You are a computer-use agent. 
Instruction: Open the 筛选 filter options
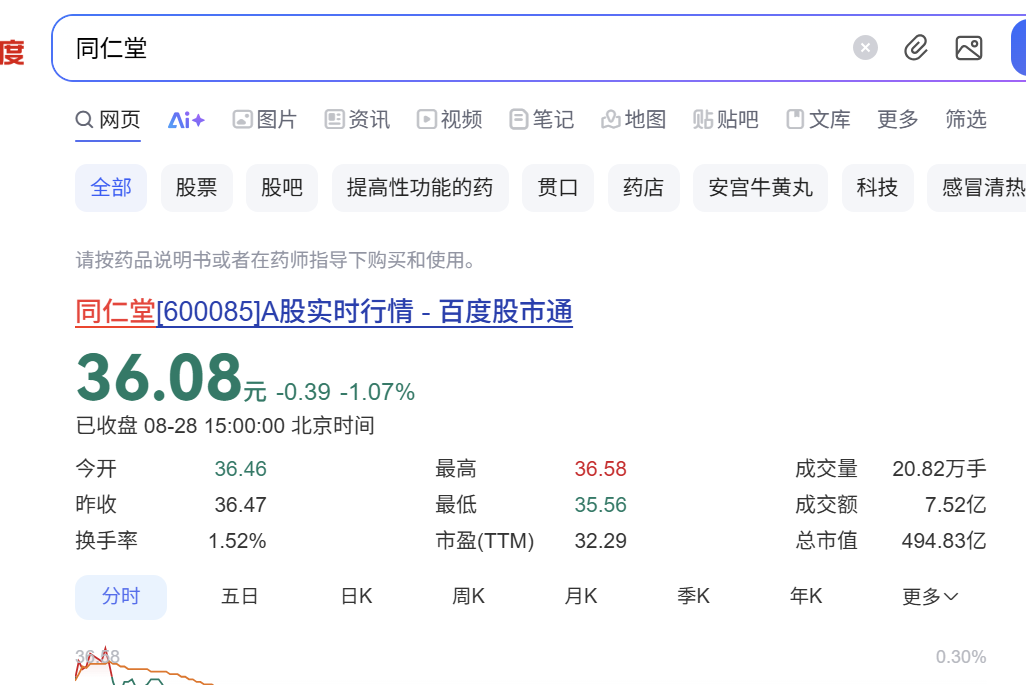click(x=965, y=120)
